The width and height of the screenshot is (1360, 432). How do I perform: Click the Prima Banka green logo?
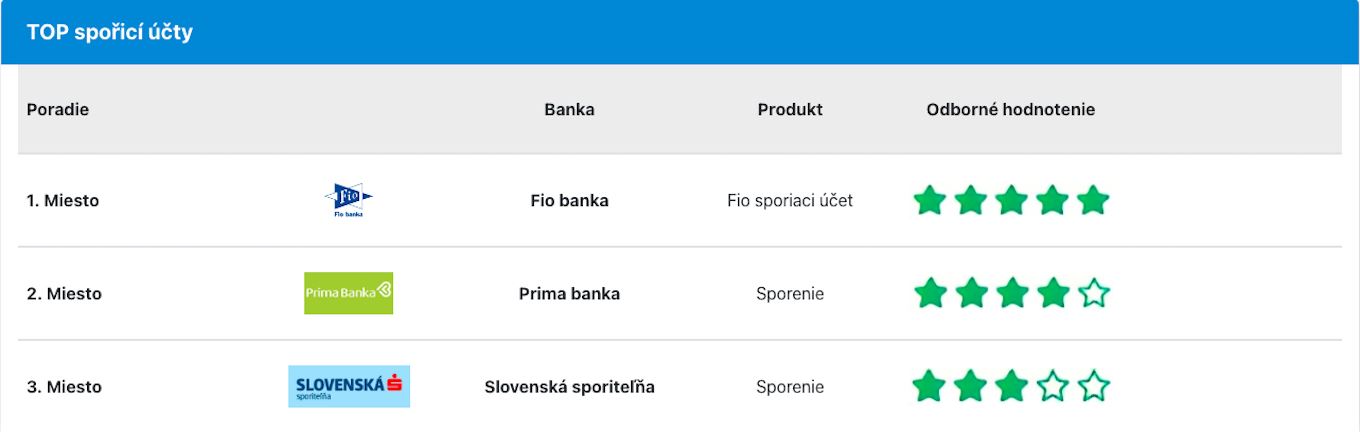[348, 293]
